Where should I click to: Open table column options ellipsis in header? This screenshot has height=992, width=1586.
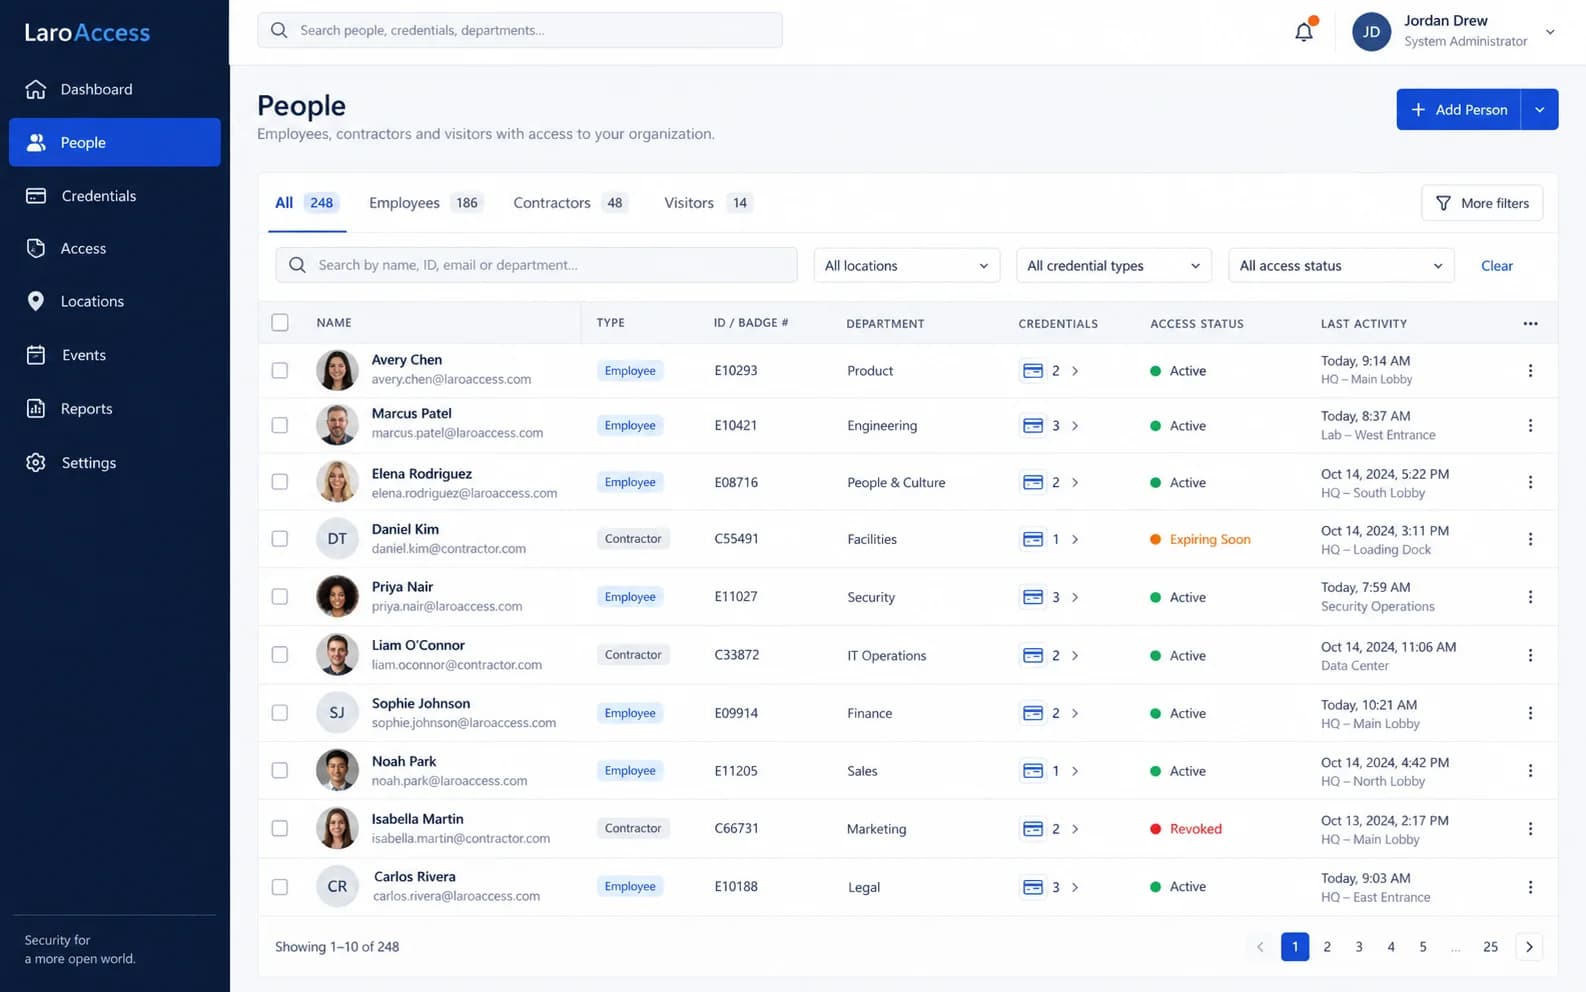1530,323
